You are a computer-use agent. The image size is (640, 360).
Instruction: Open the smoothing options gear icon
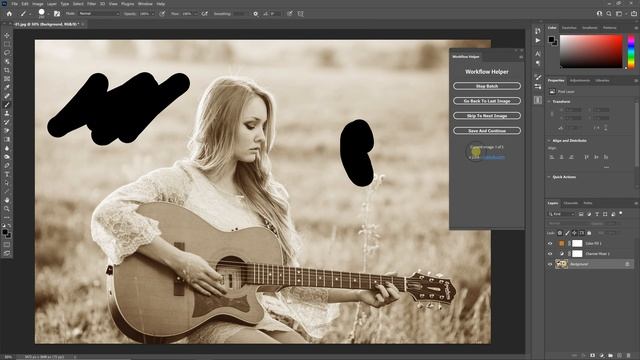tap(256, 14)
